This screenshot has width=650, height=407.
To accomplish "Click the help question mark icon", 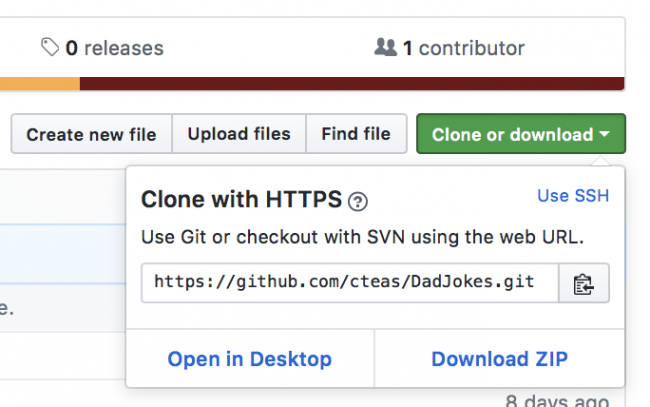I will (x=358, y=202).
